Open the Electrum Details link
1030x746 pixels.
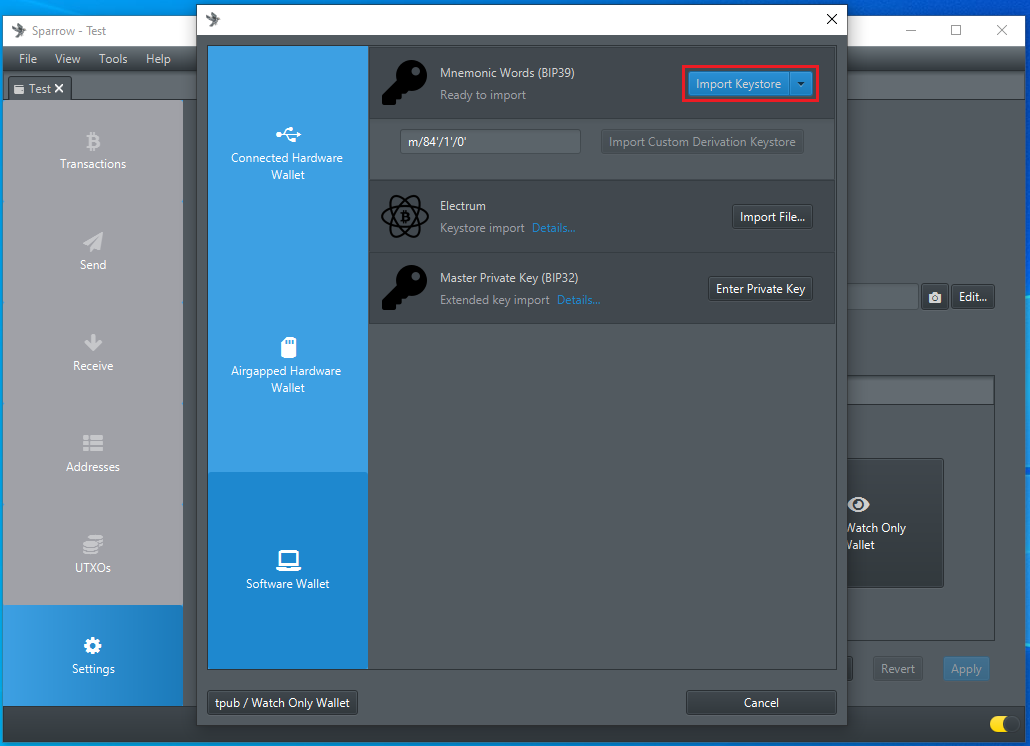(553, 228)
